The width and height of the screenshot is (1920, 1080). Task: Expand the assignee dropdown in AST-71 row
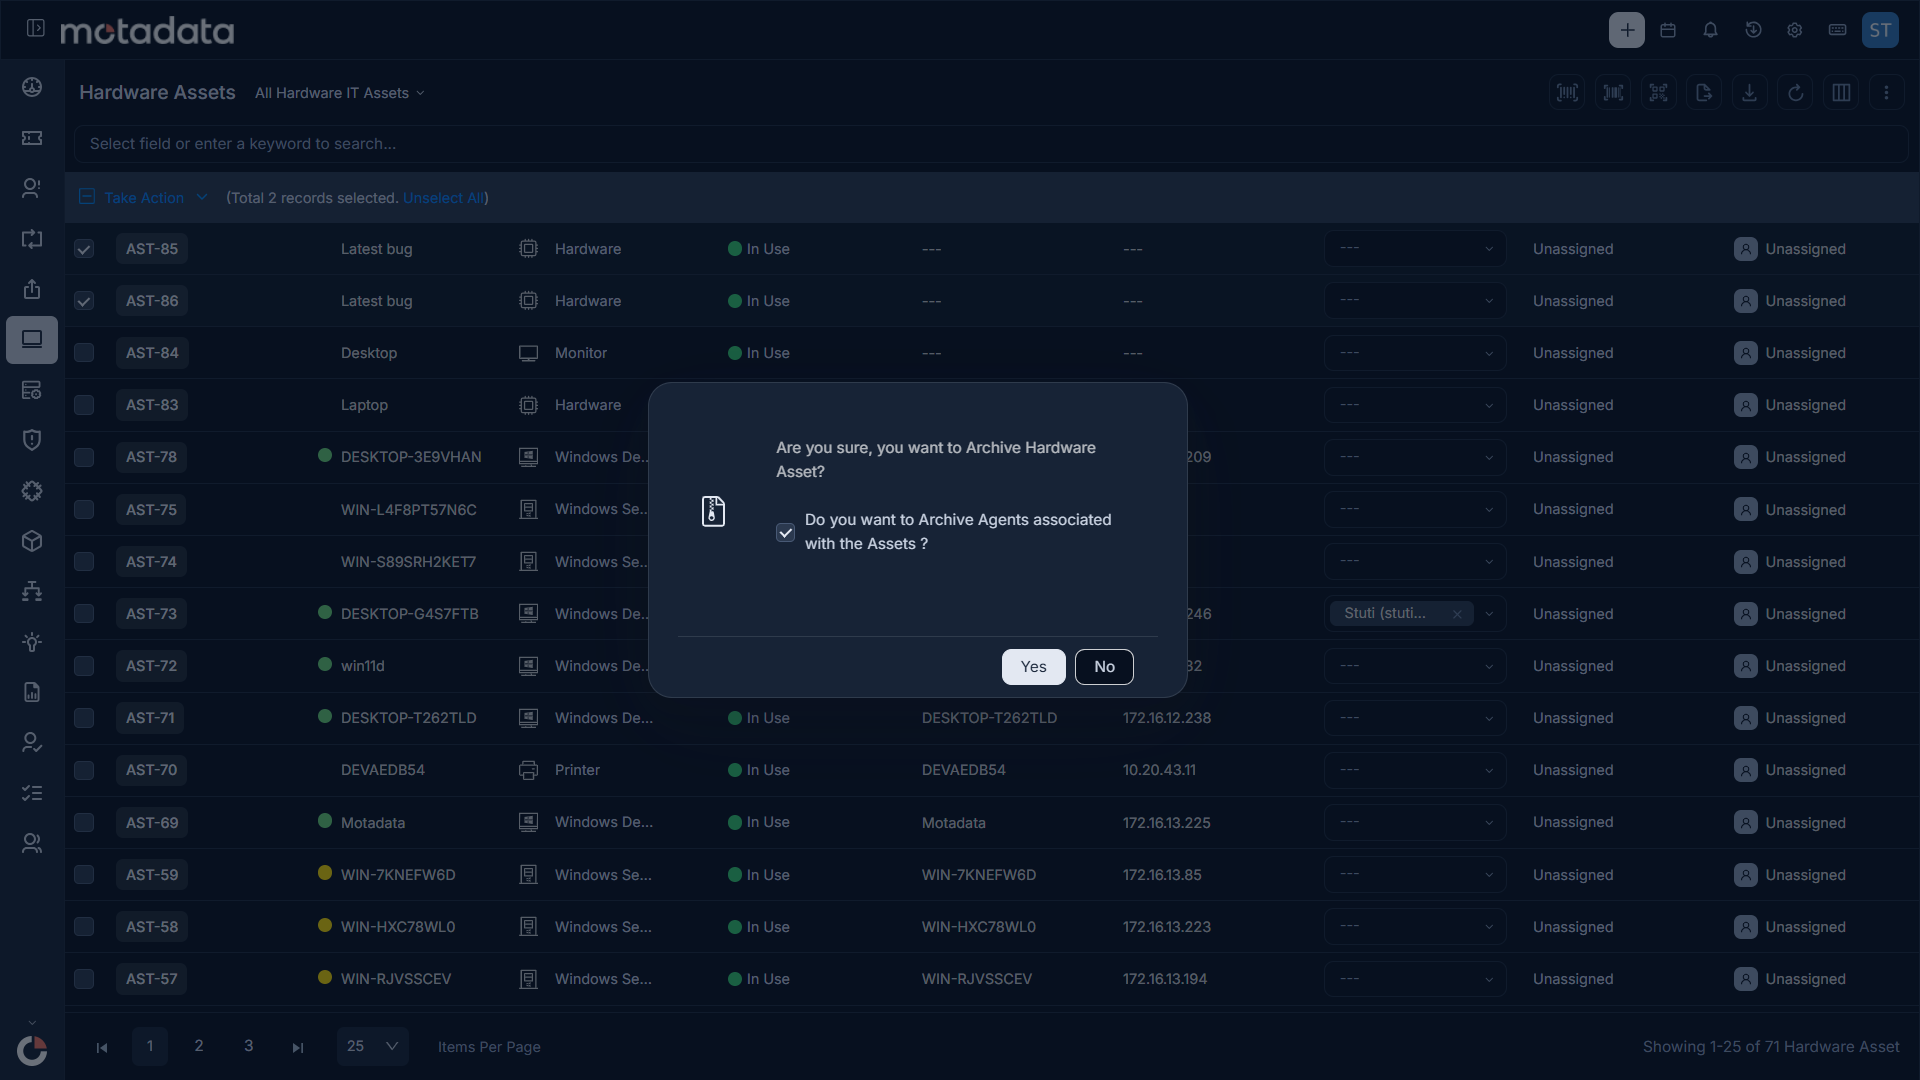(1415, 718)
